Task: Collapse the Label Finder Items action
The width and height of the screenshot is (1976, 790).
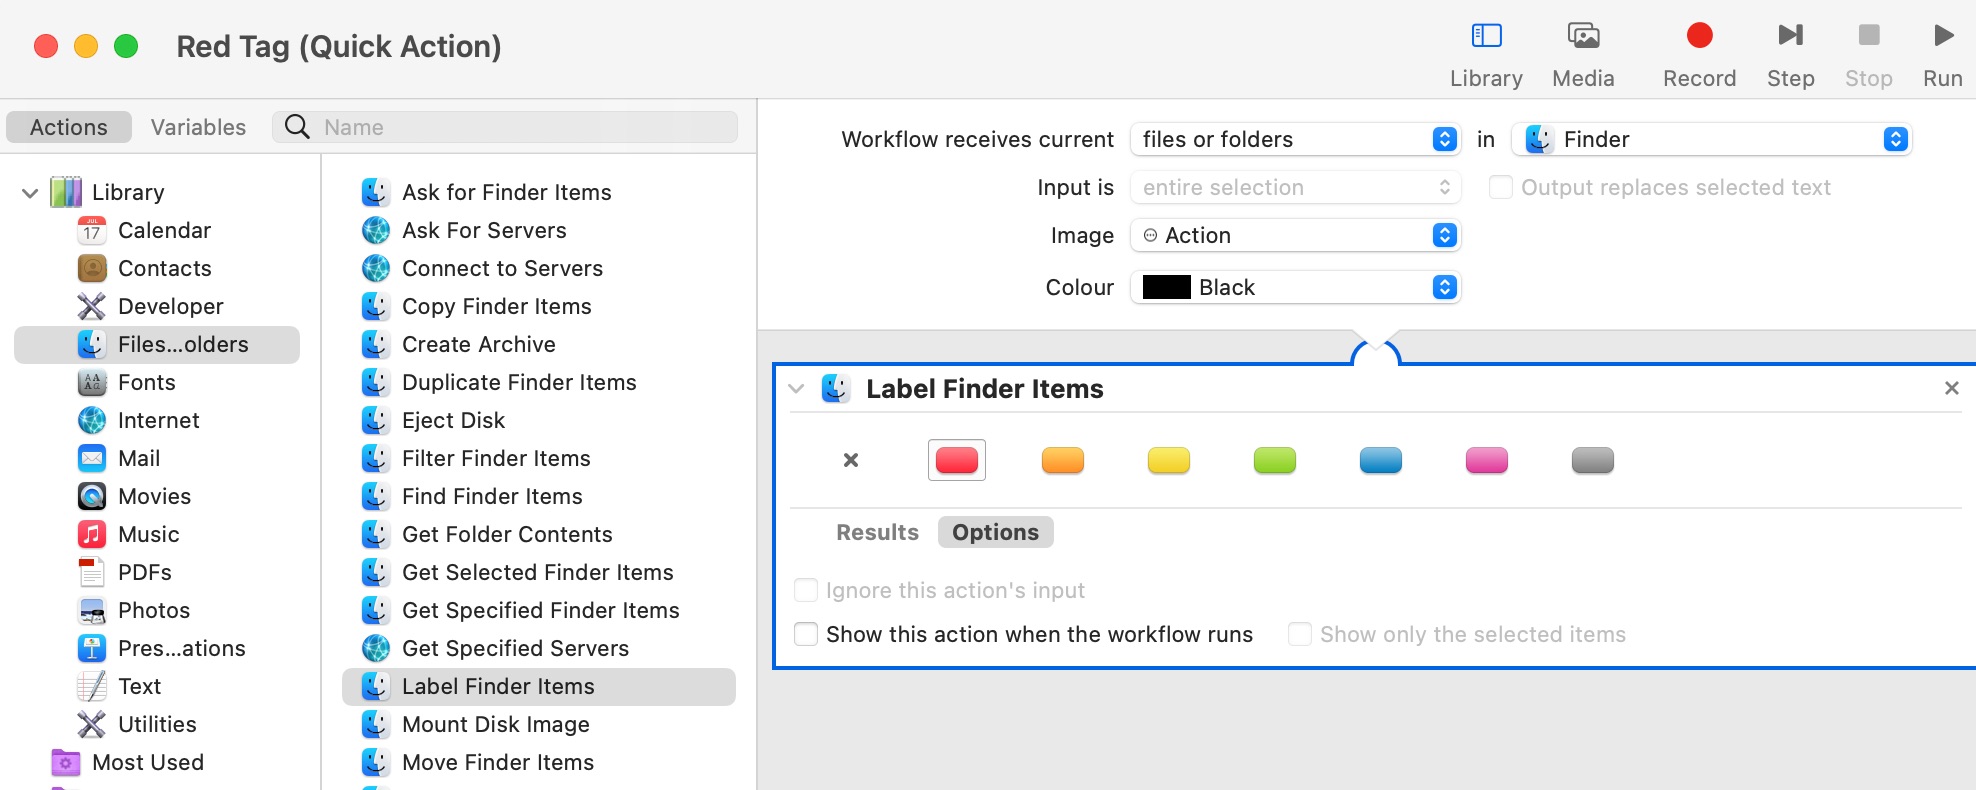Action: pyautogui.click(x=797, y=388)
